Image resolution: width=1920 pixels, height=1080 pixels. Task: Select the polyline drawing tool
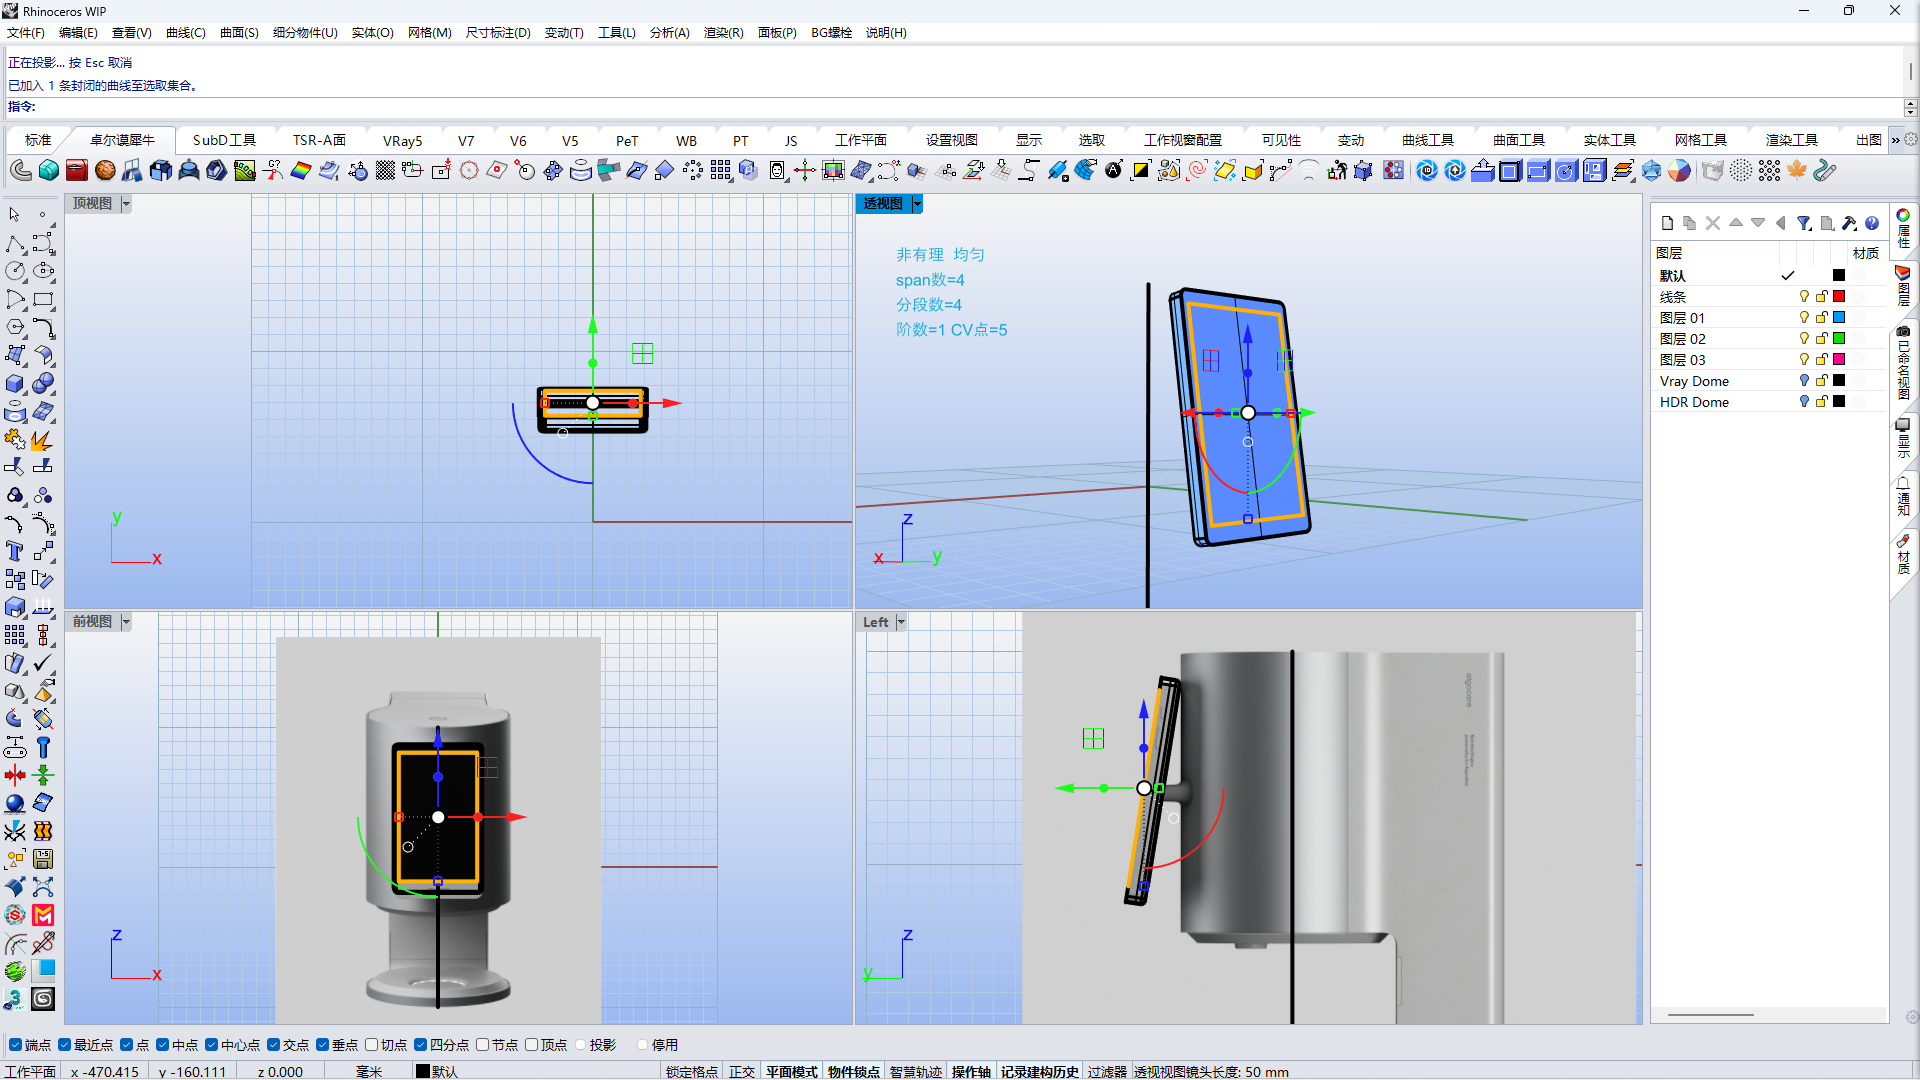(x=15, y=244)
